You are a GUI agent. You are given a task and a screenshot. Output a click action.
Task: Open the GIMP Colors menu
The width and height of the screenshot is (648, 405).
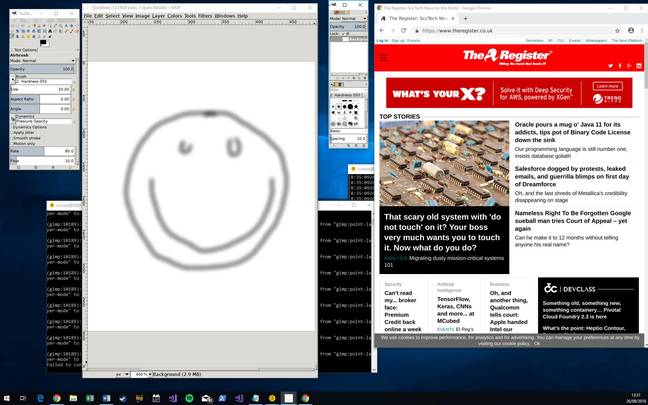point(174,16)
